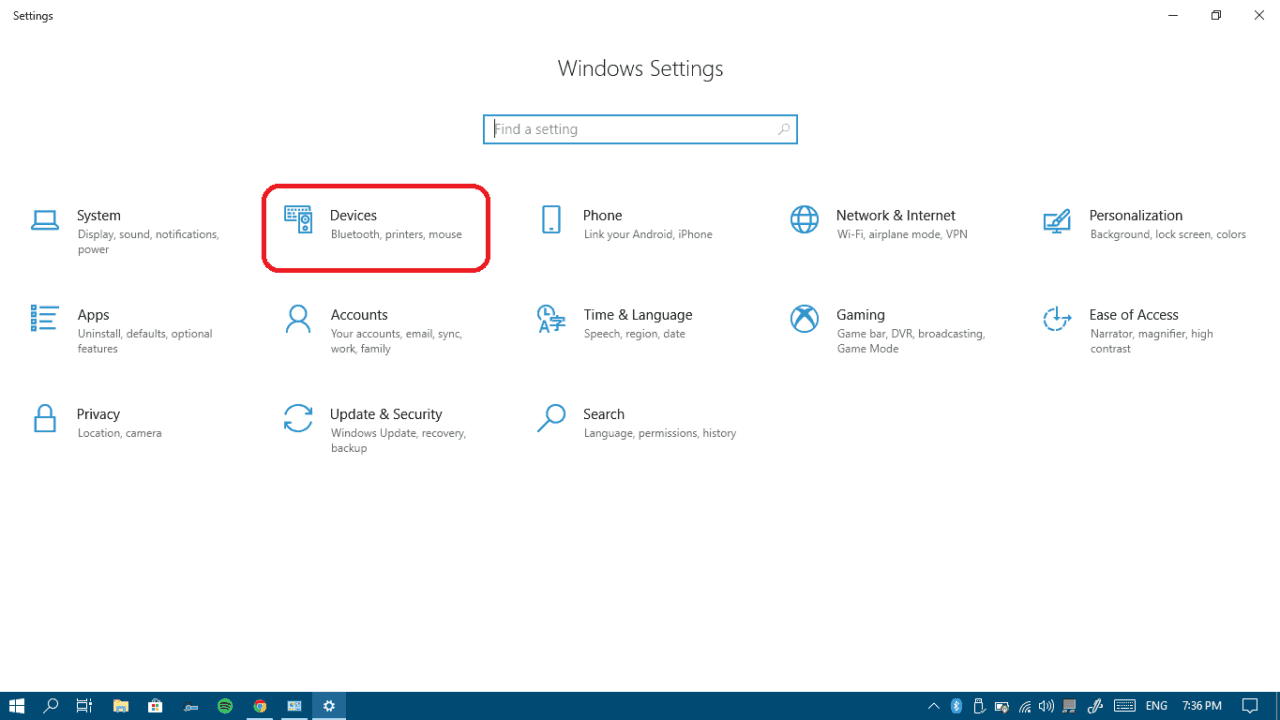Screen dimensions: 1280x720
Task: Expand the hidden system tray icons chevron
Action: click(933, 706)
